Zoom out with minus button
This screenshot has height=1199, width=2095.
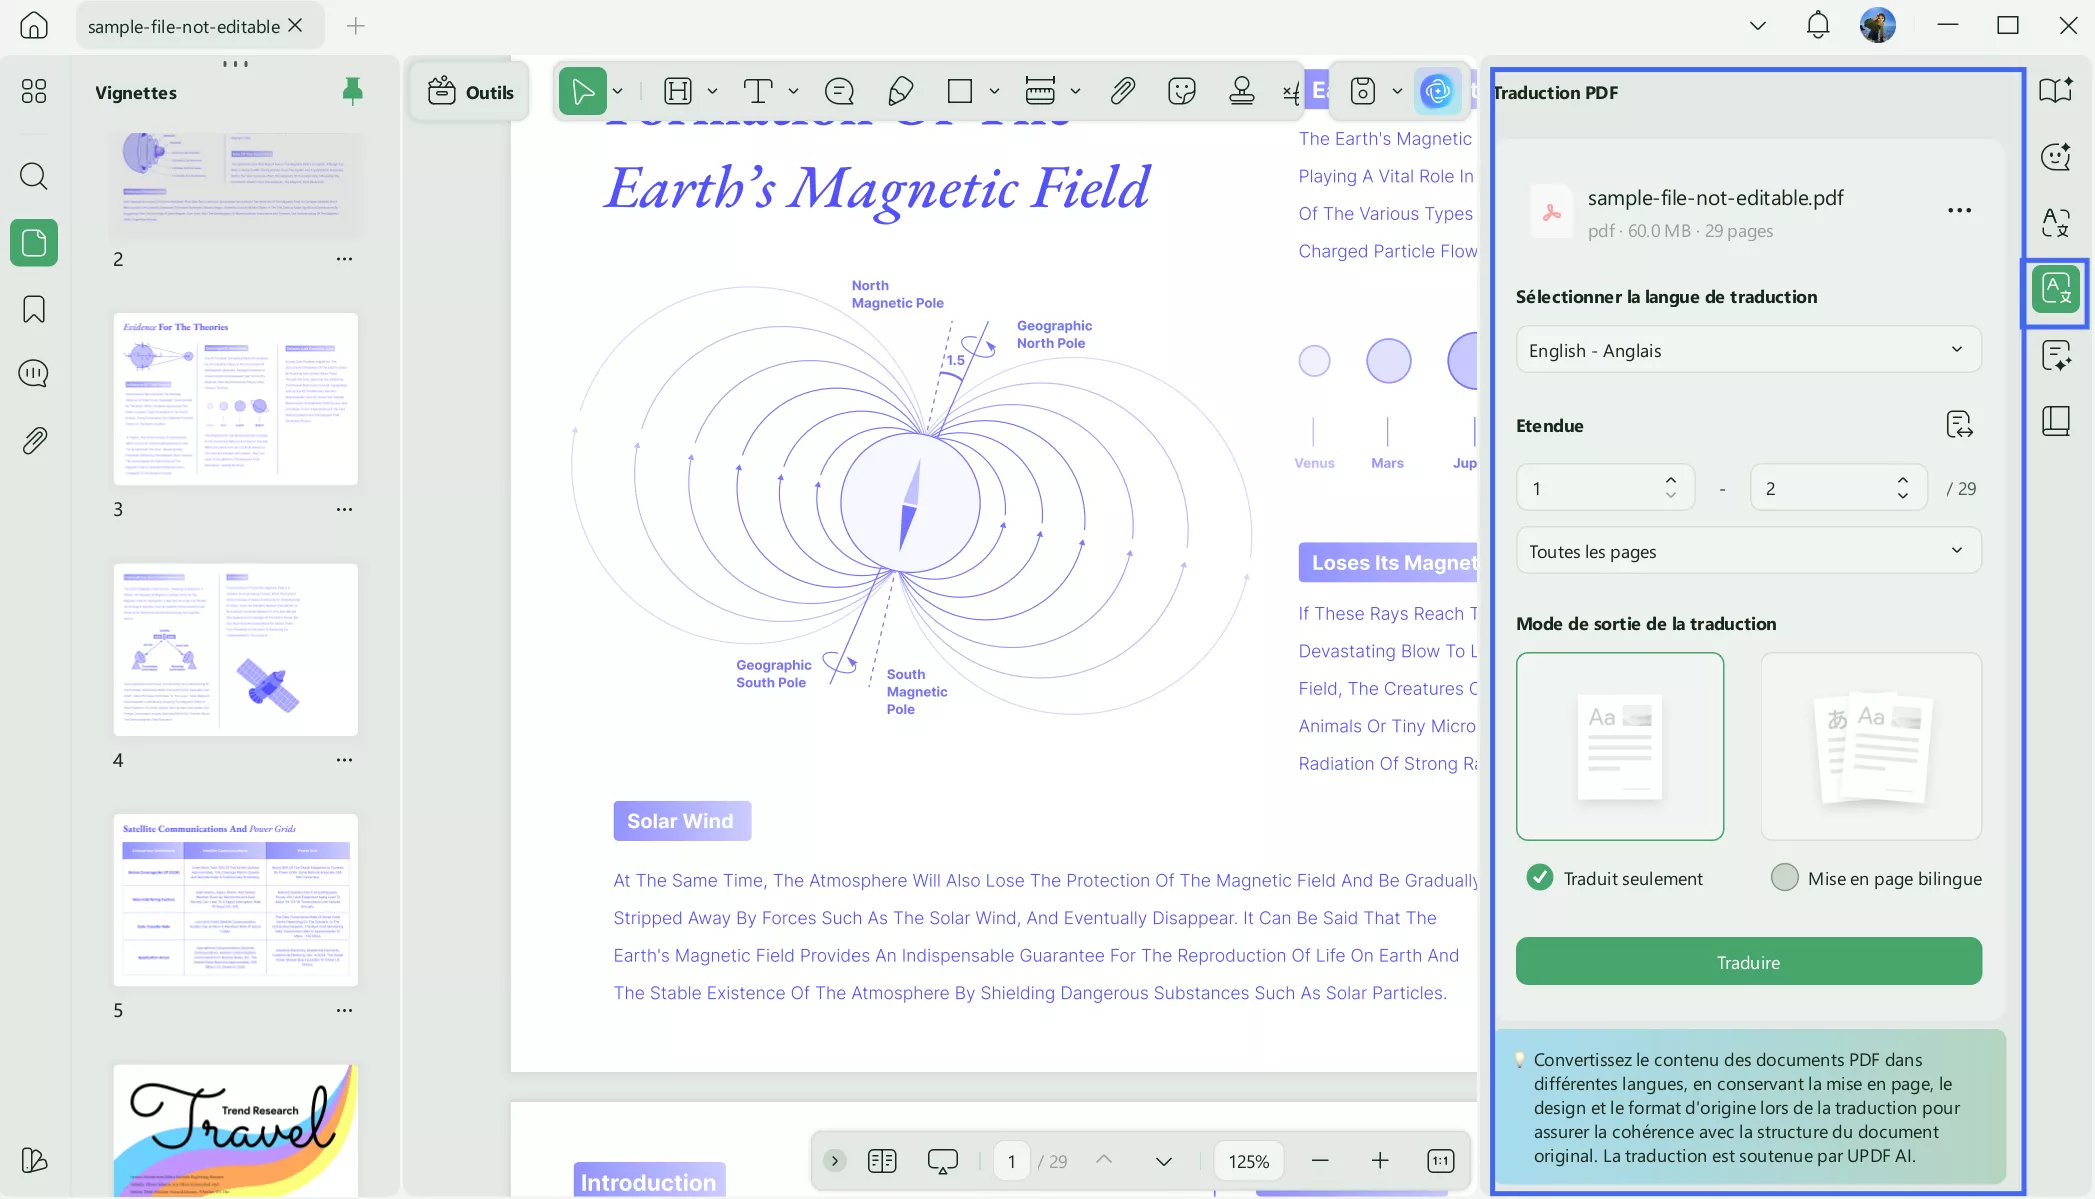(x=1320, y=1161)
